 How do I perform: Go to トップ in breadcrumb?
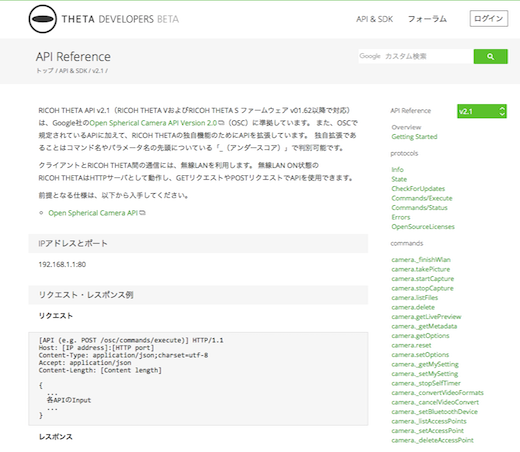(45, 71)
